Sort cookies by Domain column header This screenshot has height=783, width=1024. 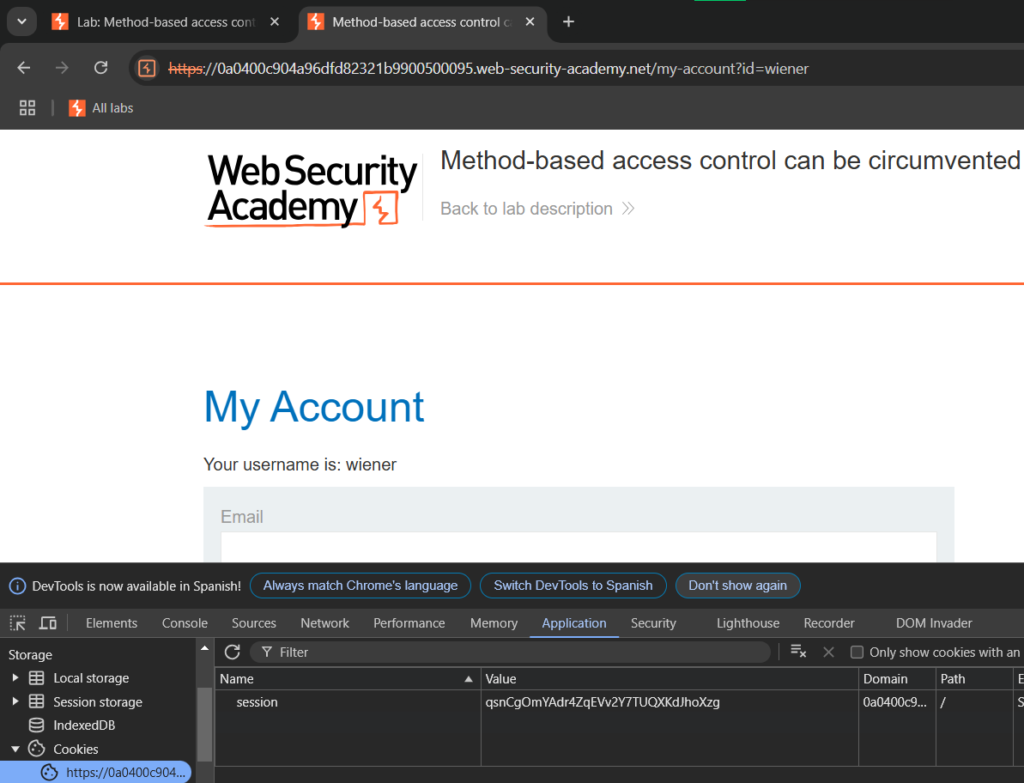(x=897, y=679)
